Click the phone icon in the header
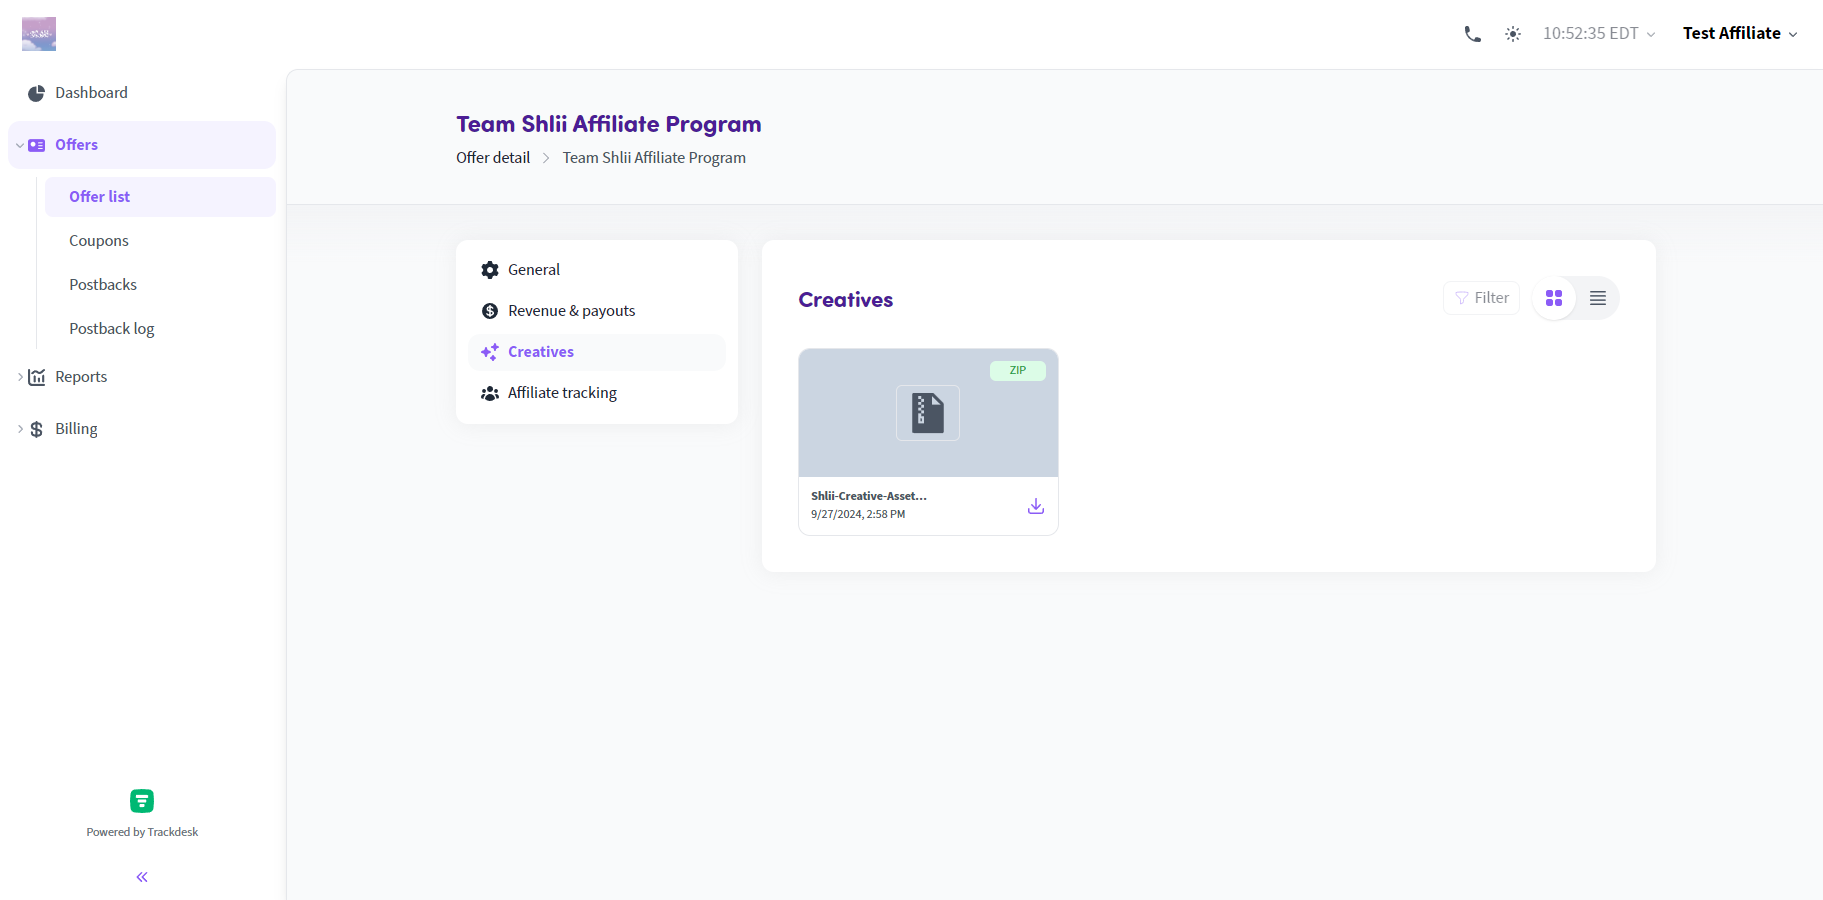The height and width of the screenshot is (900, 1823). (1472, 34)
